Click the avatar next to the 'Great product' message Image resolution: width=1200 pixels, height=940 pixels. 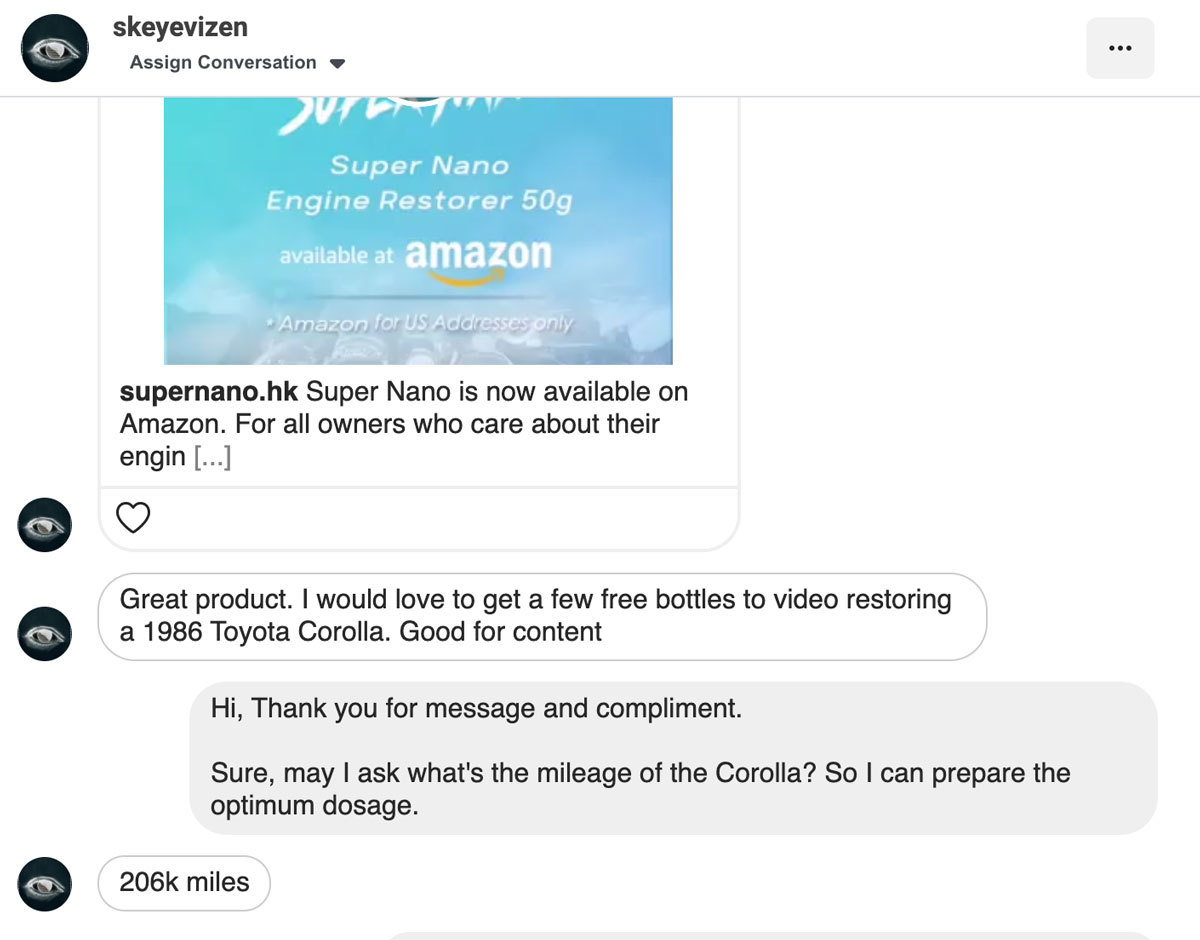pyautogui.click(x=44, y=633)
